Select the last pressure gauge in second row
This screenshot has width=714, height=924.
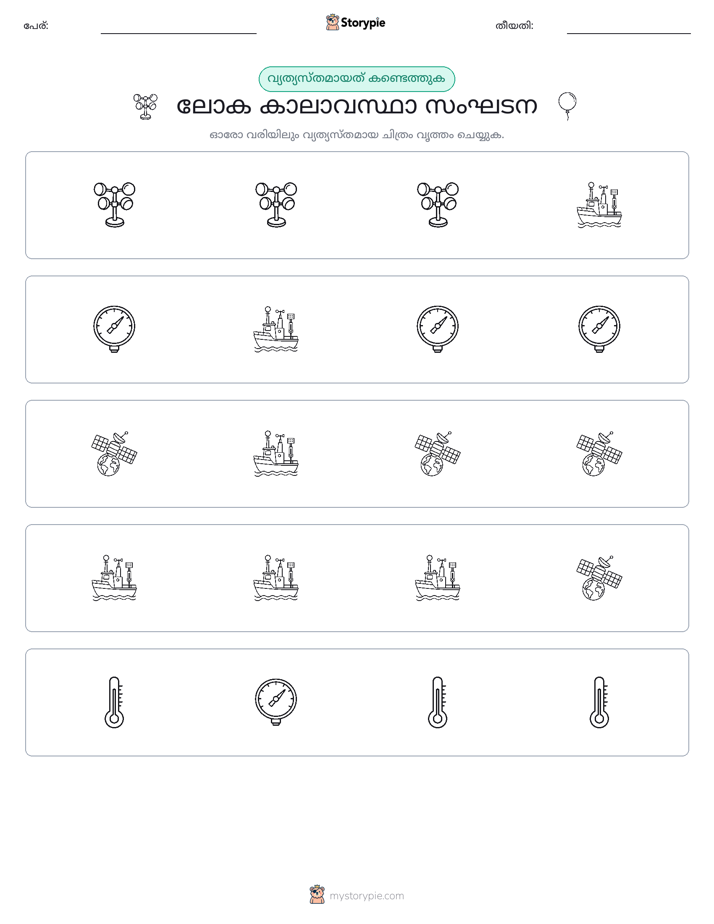[x=599, y=329]
